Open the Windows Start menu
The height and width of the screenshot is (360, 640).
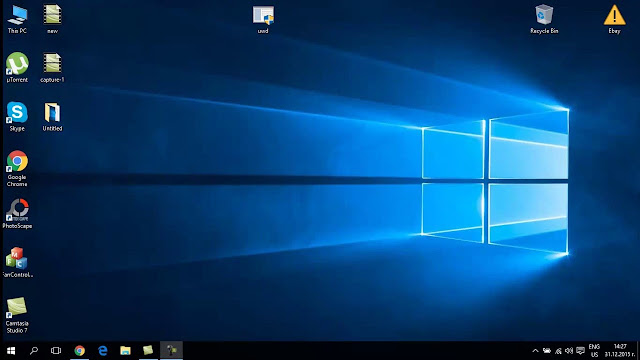11,351
